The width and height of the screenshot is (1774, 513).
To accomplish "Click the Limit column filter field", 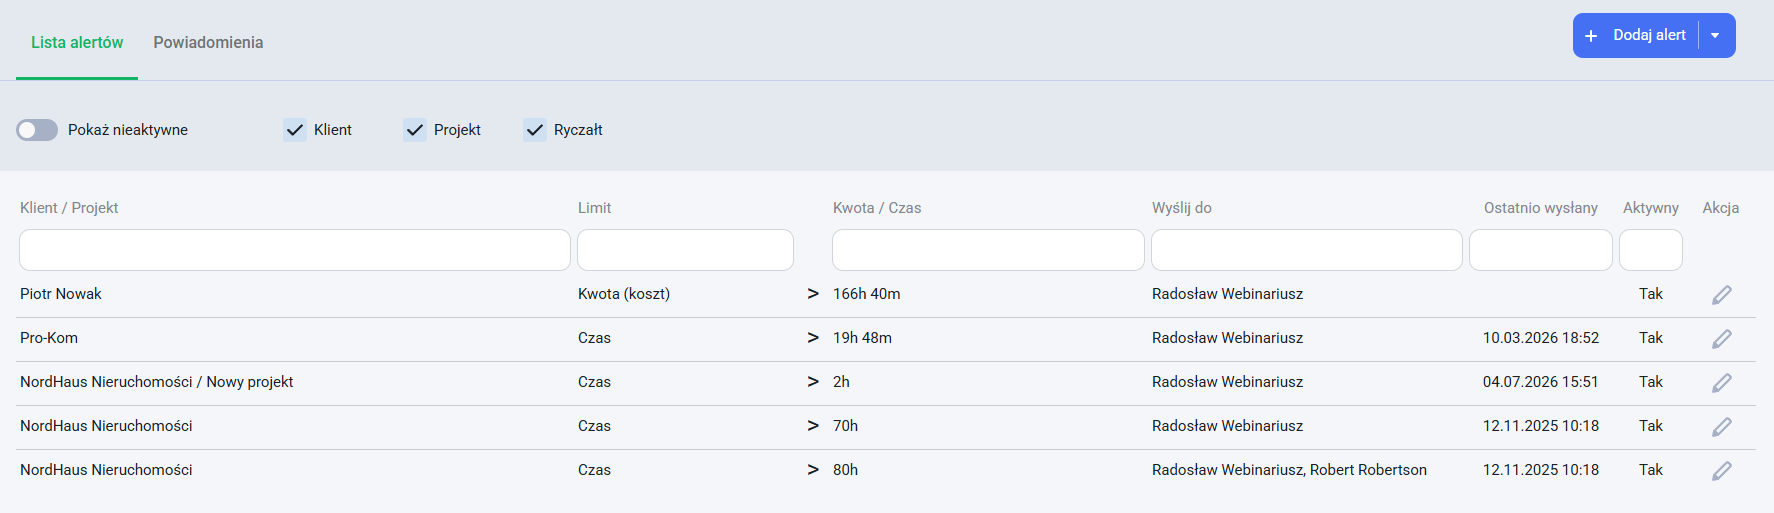I will pyautogui.click(x=686, y=250).
